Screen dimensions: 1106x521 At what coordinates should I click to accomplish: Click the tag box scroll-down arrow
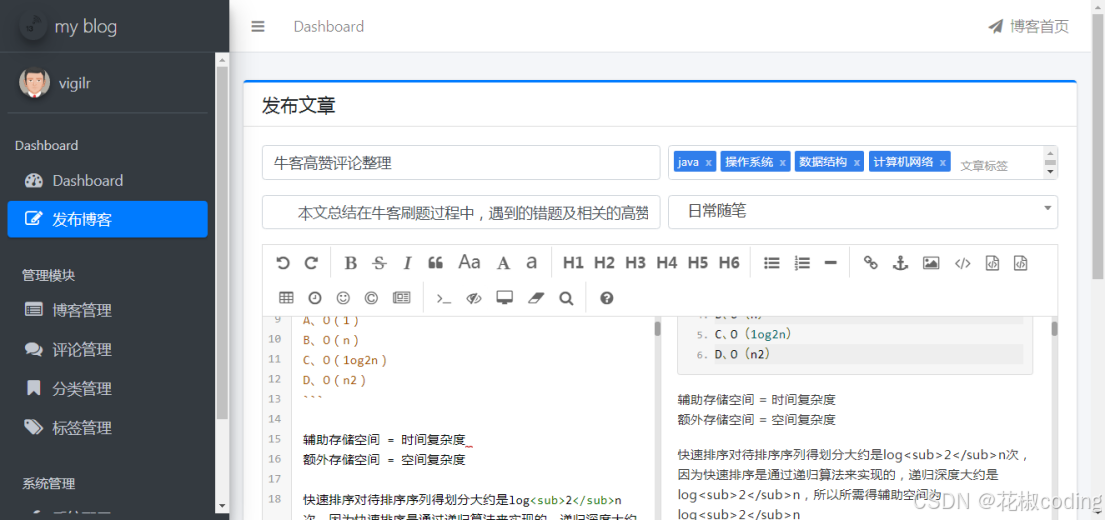(x=1050, y=171)
